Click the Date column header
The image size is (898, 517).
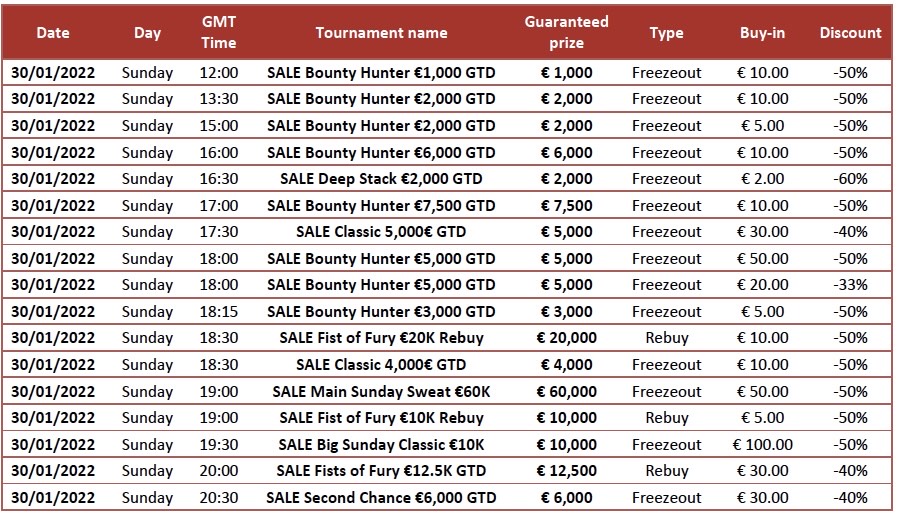[53, 32]
